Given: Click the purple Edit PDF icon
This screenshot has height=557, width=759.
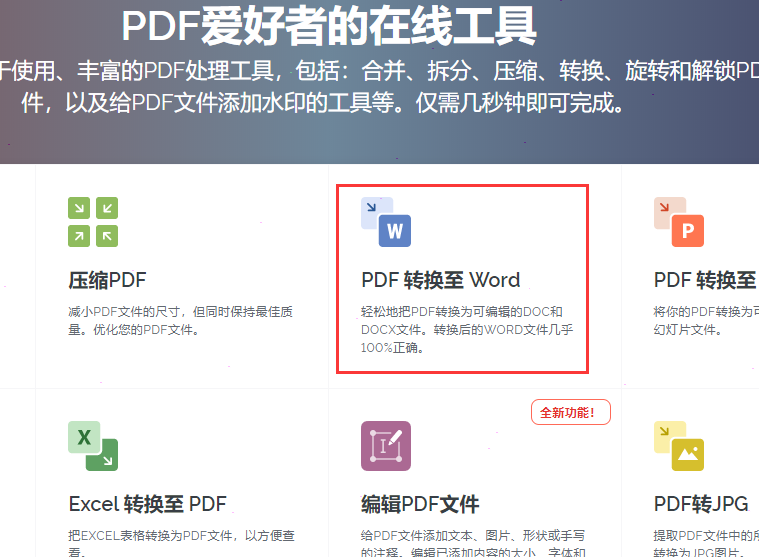Looking at the screenshot, I should point(386,446).
